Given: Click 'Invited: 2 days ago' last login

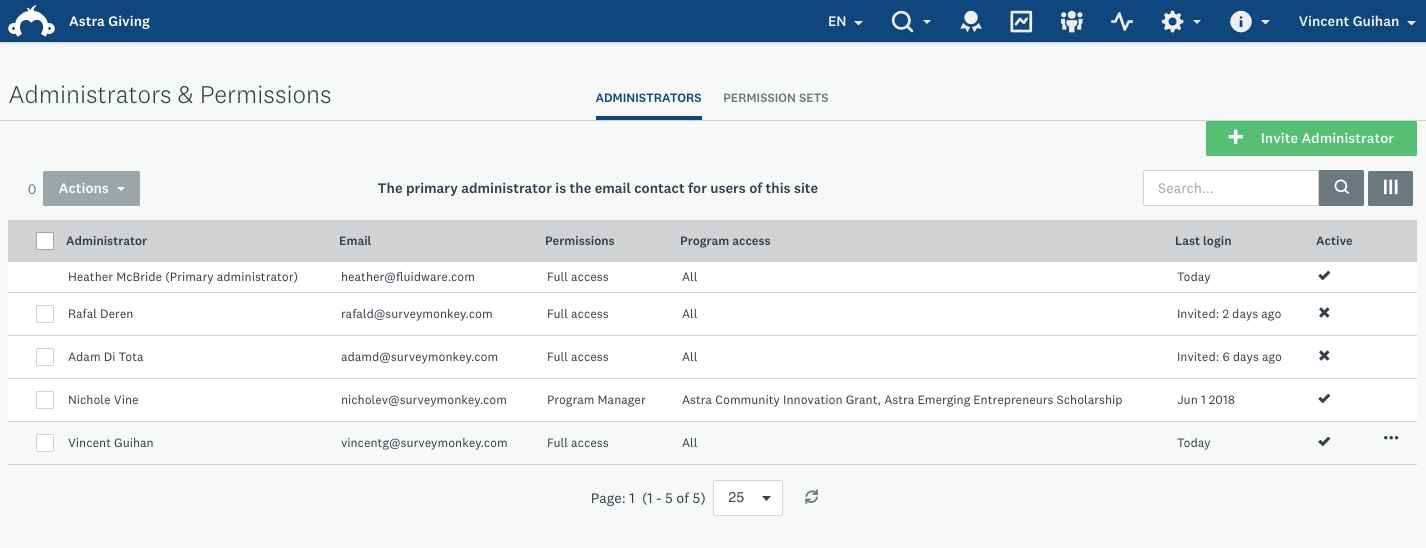Looking at the screenshot, I should pyautogui.click(x=1229, y=314).
